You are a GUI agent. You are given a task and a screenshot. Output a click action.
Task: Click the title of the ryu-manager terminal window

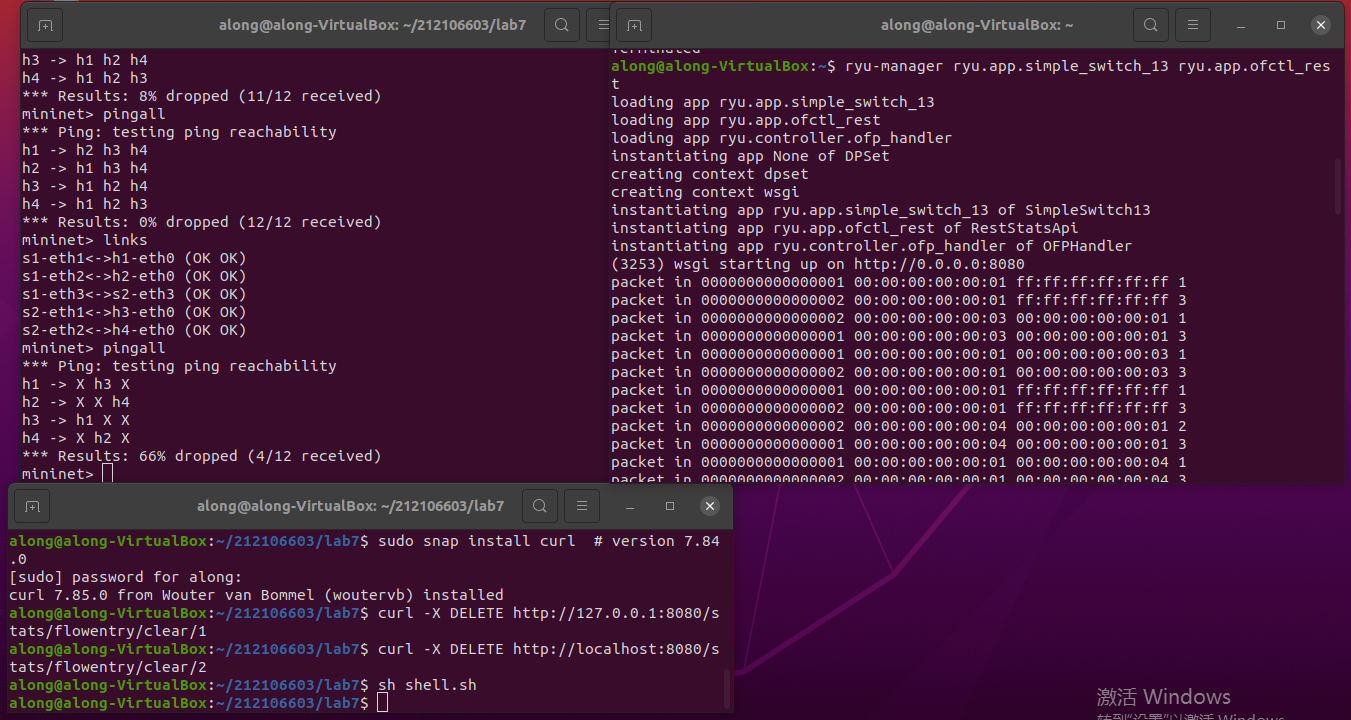pyautogui.click(x=977, y=25)
